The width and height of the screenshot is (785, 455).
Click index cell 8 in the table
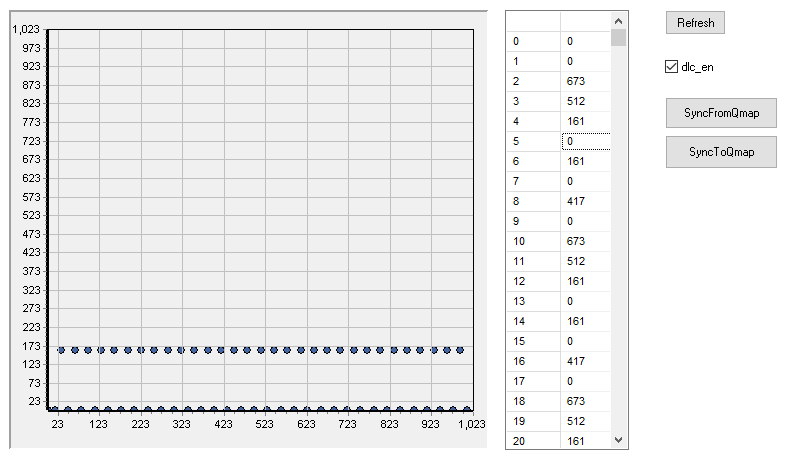coord(533,201)
